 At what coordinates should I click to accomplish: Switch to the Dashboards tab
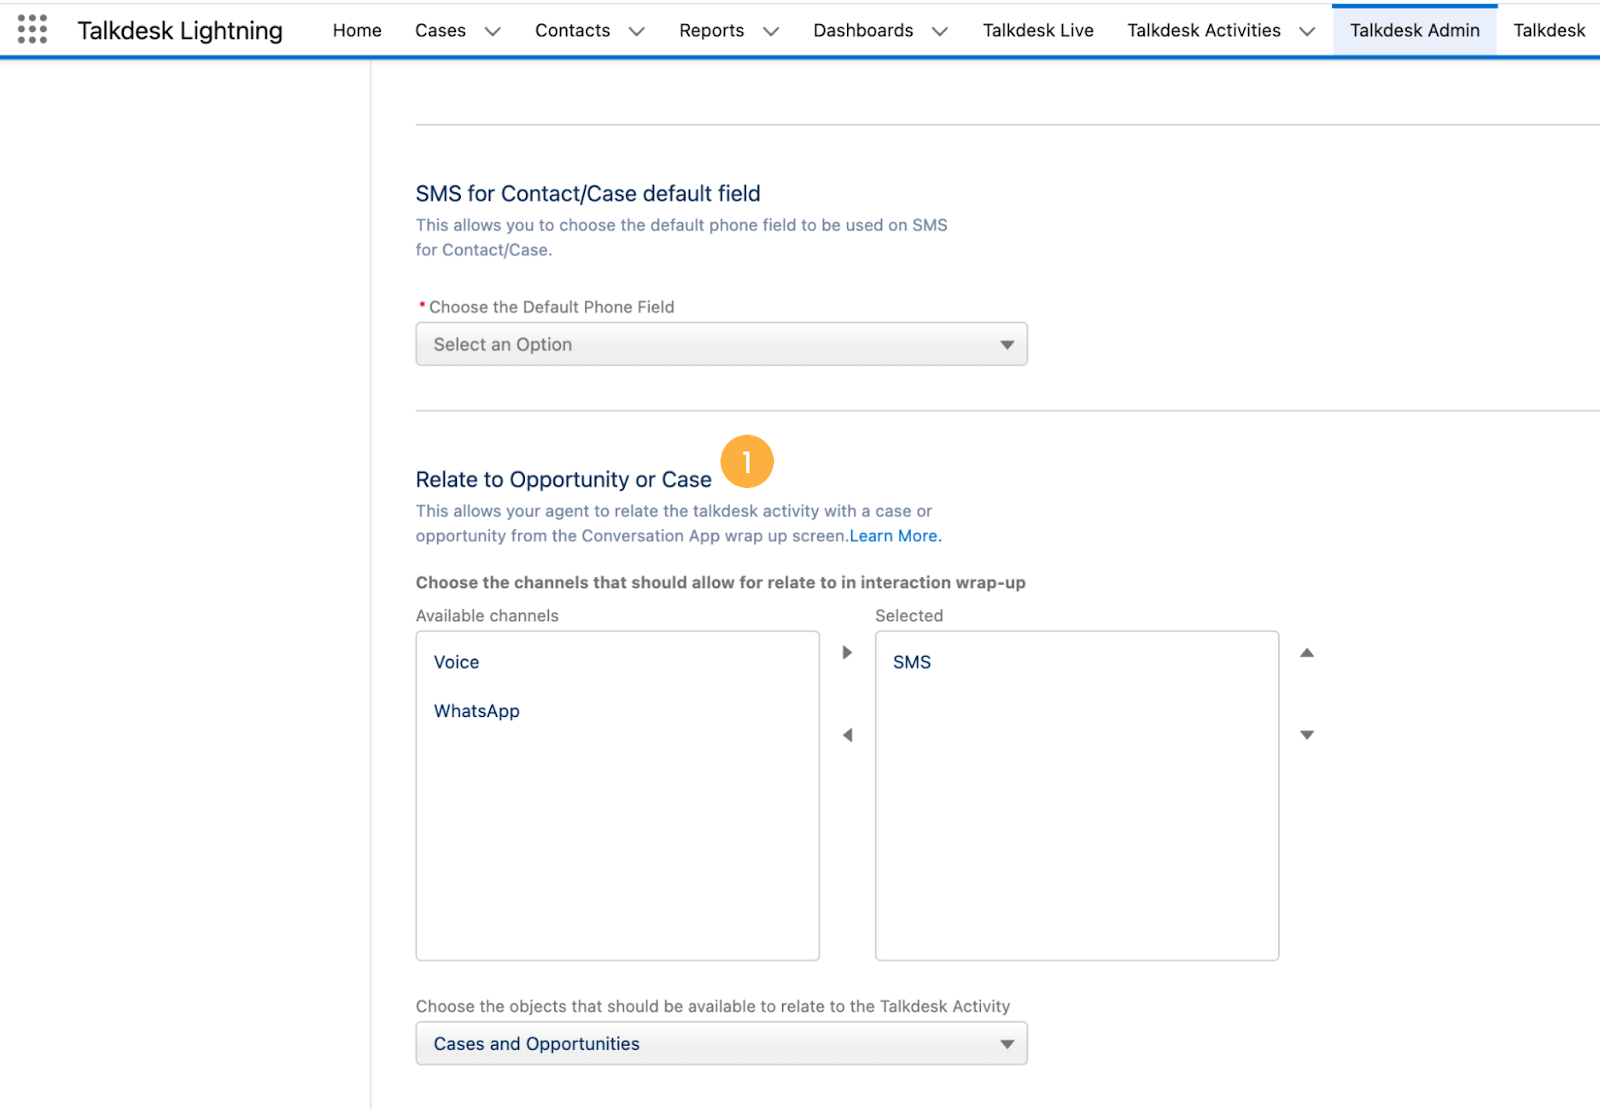(x=863, y=30)
